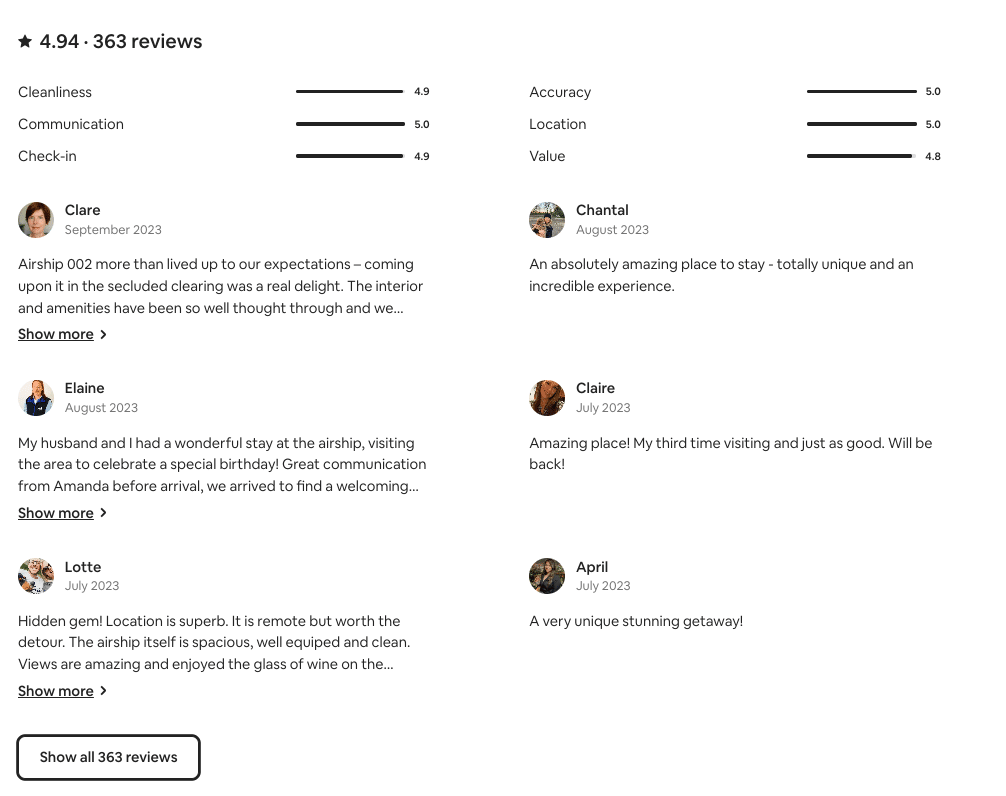Screen dimensions: 1006x796
Task: Expand Clare's review with Show more
Action: (x=56, y=334)
